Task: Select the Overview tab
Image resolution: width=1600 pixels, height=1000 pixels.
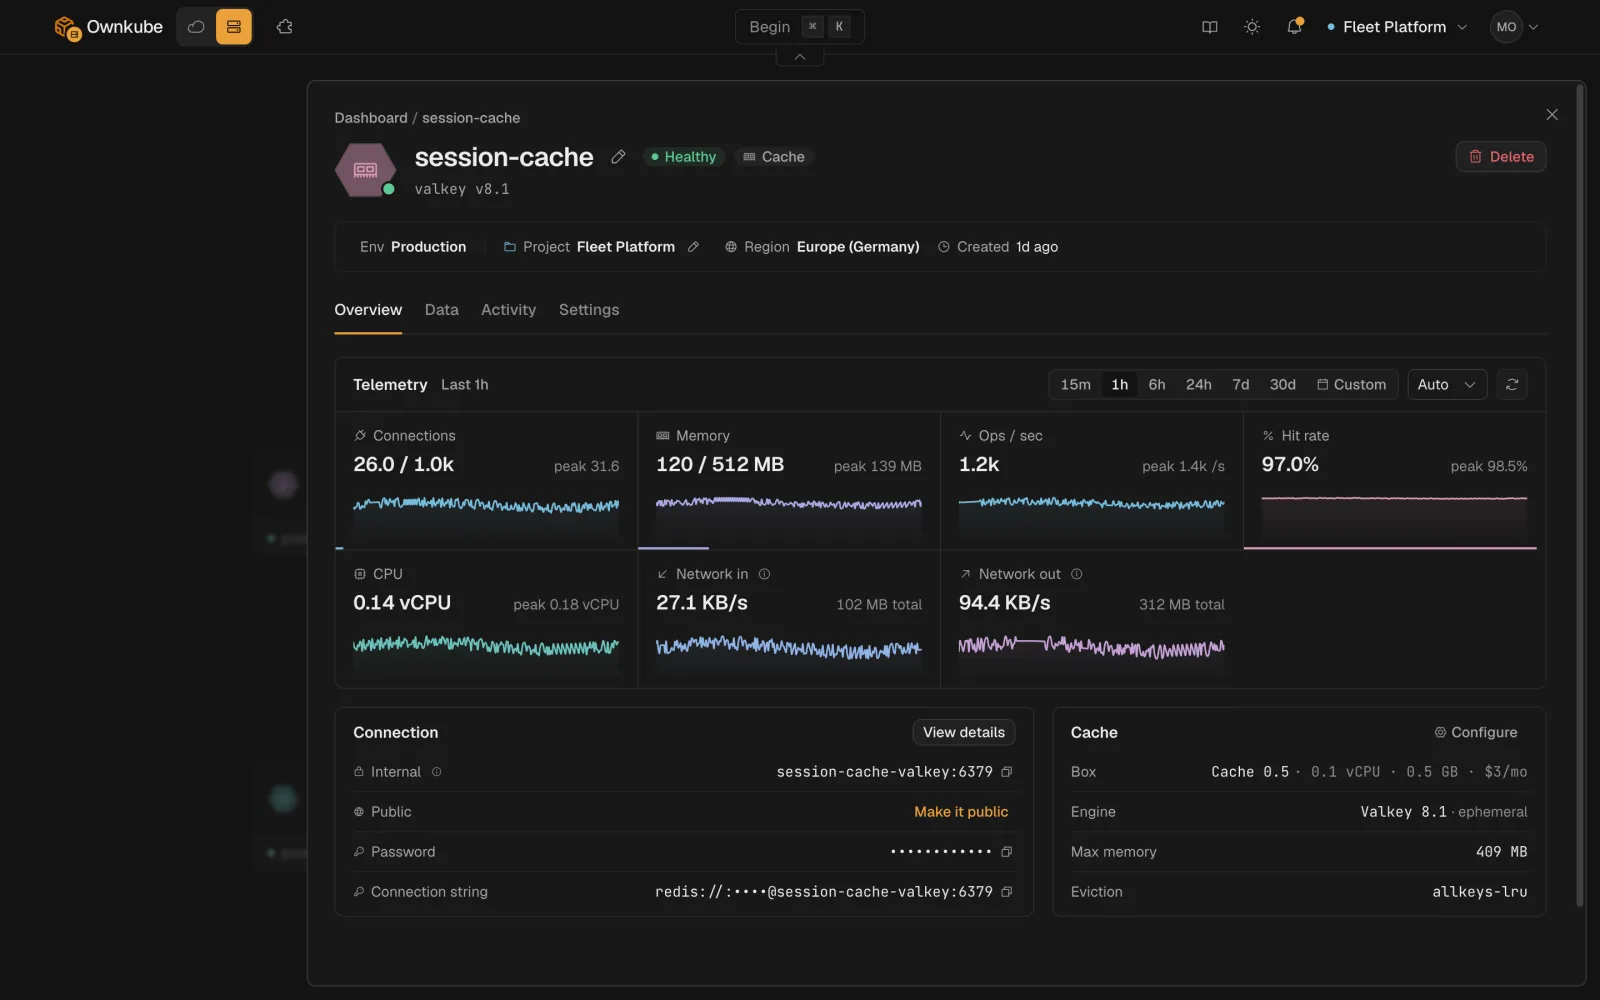Action: [368, 310]
